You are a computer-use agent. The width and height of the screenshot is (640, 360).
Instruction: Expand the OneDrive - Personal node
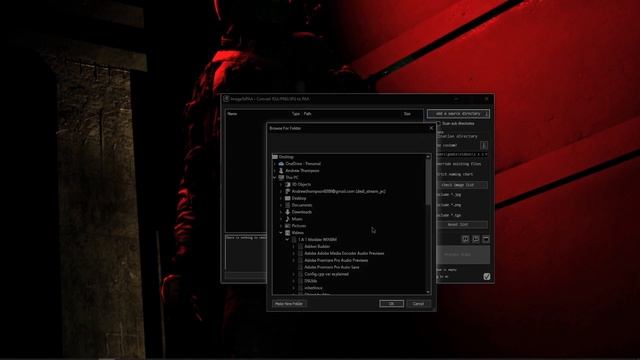click(275, 164)
